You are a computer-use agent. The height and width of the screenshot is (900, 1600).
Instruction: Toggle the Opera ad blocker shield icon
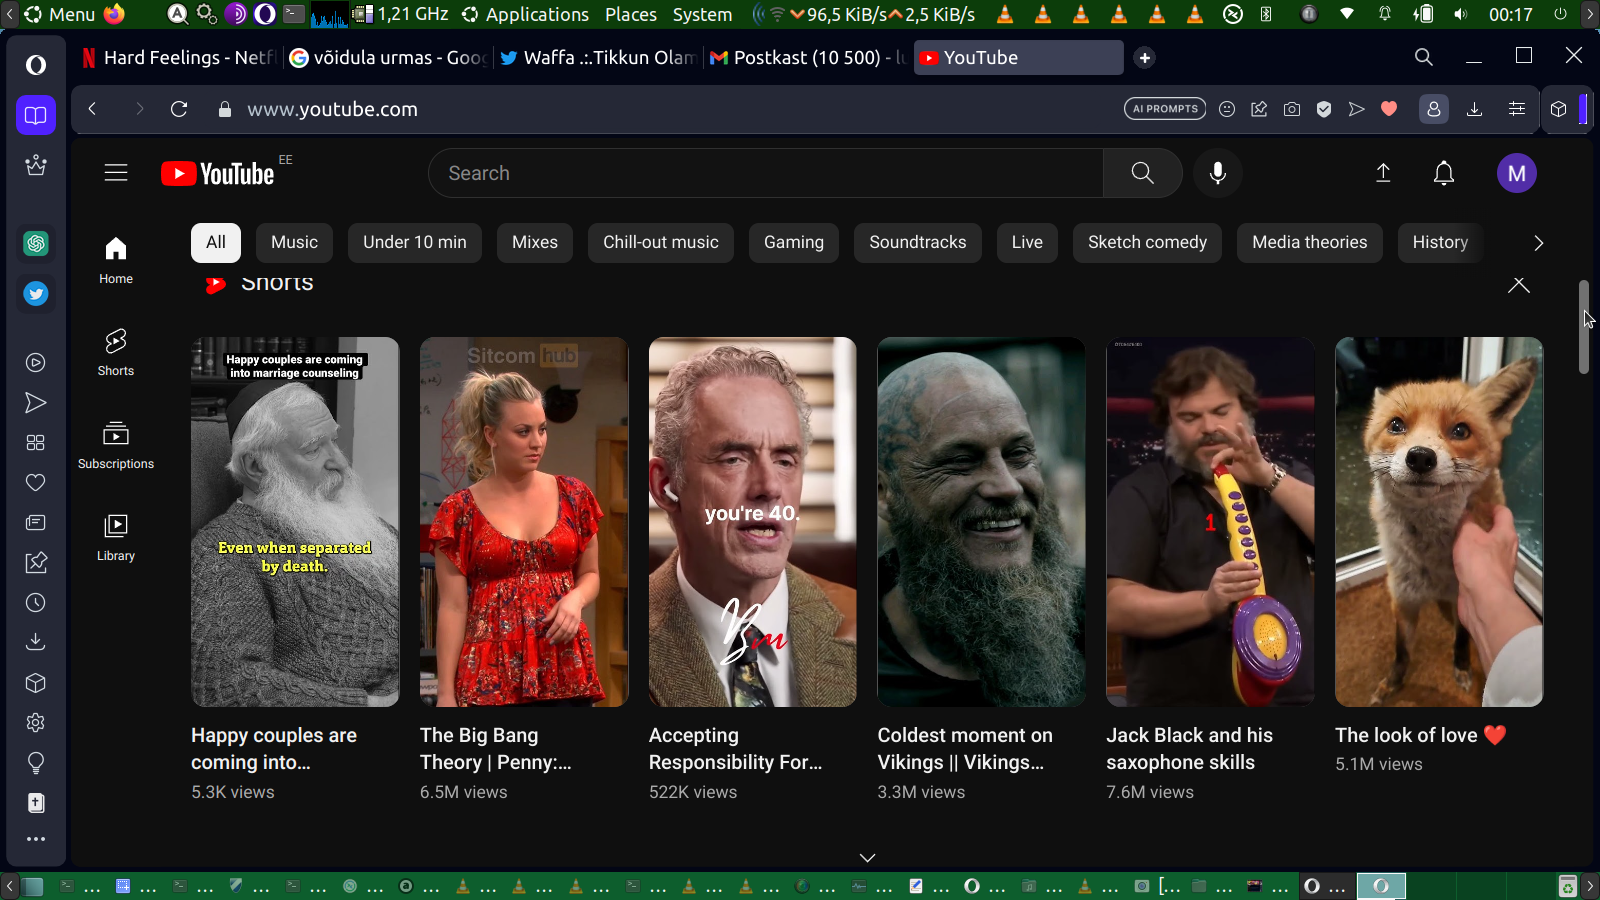[1324, 109]
